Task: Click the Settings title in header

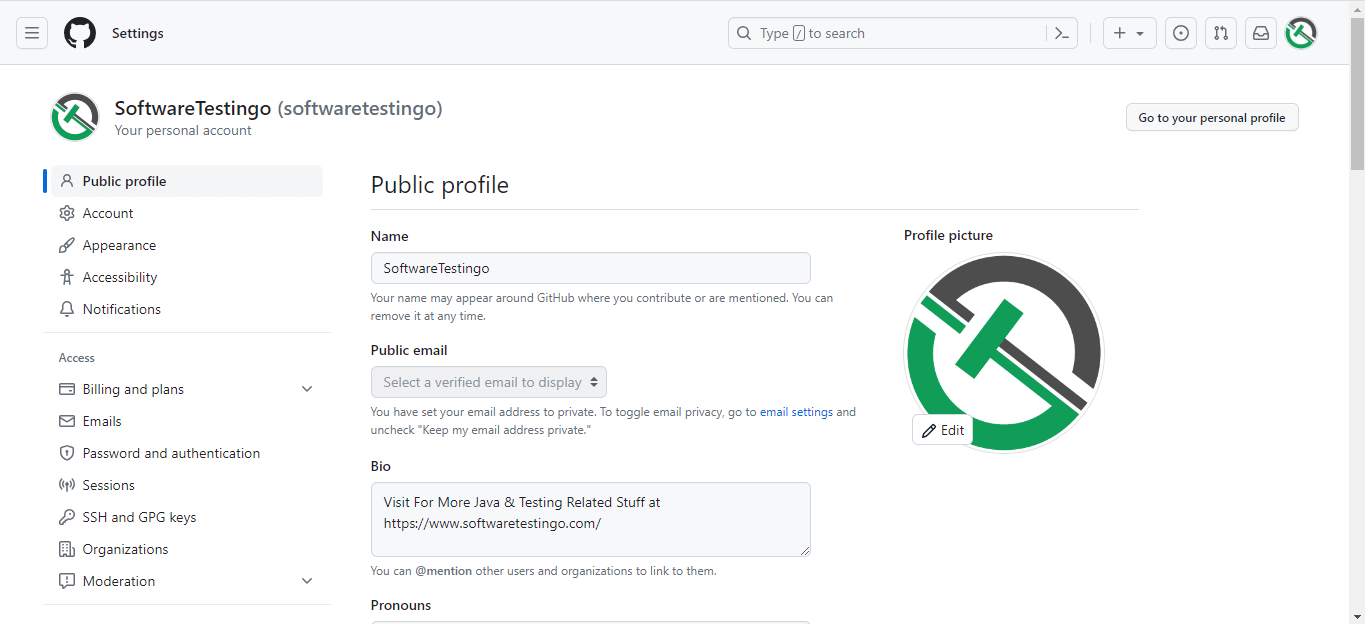Action: coord(138,33)
